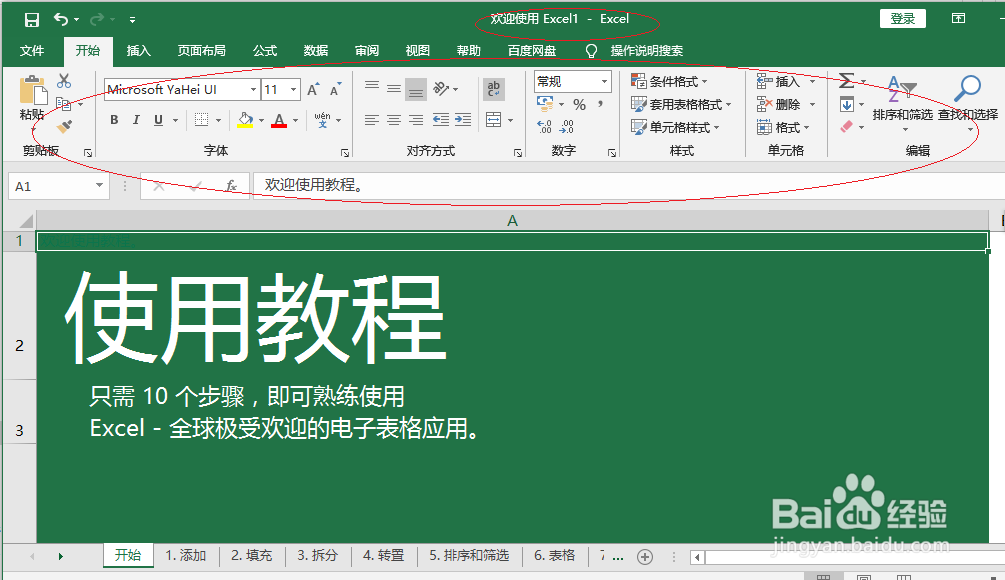Click the Orientation angled text icon
Screen dimensions: 1005x580
(441, 88)
